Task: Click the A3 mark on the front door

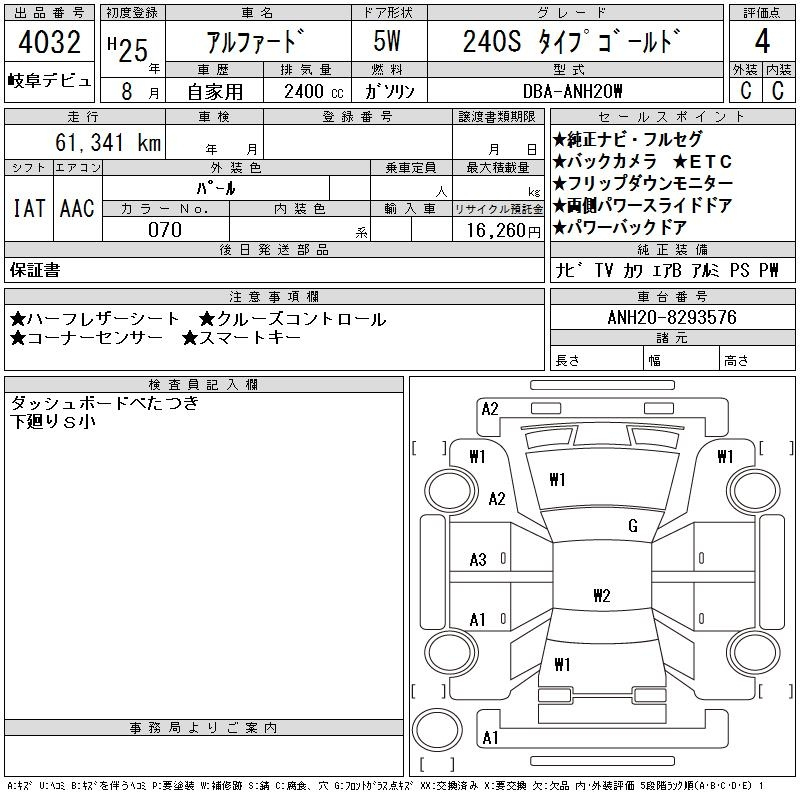Action: pos(478,560)
